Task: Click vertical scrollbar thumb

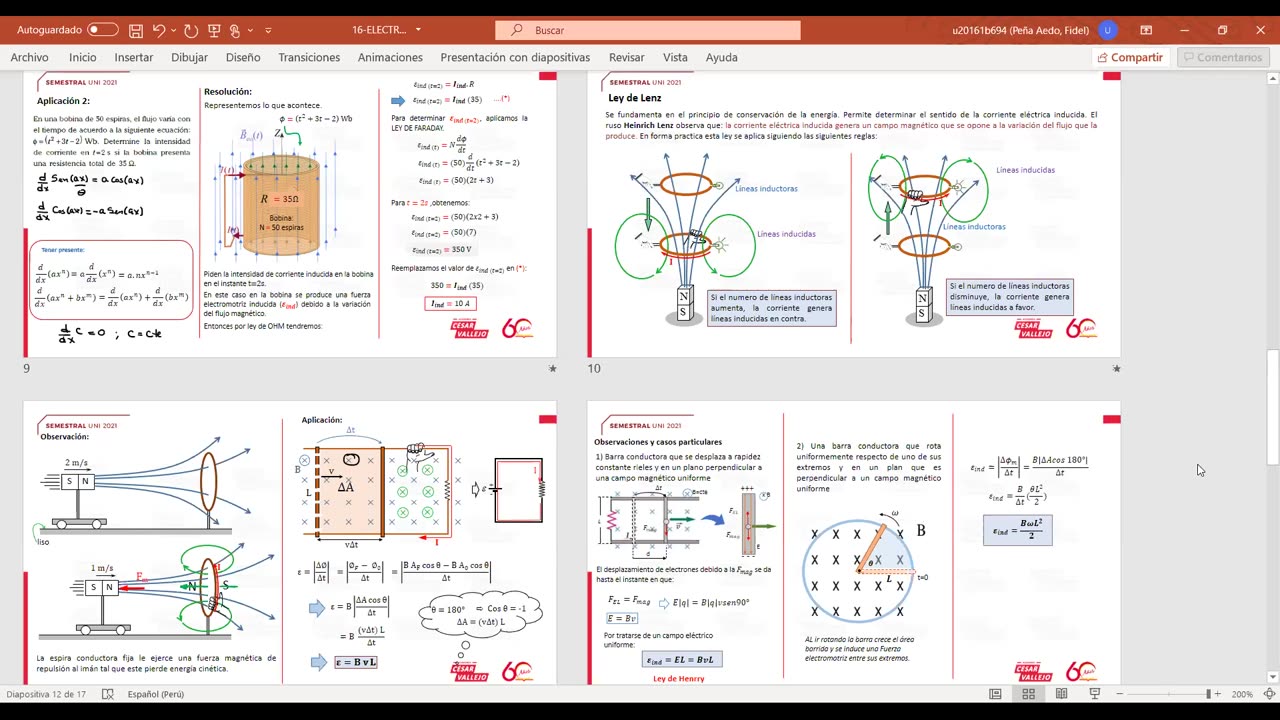Action: coord(1272,407)
